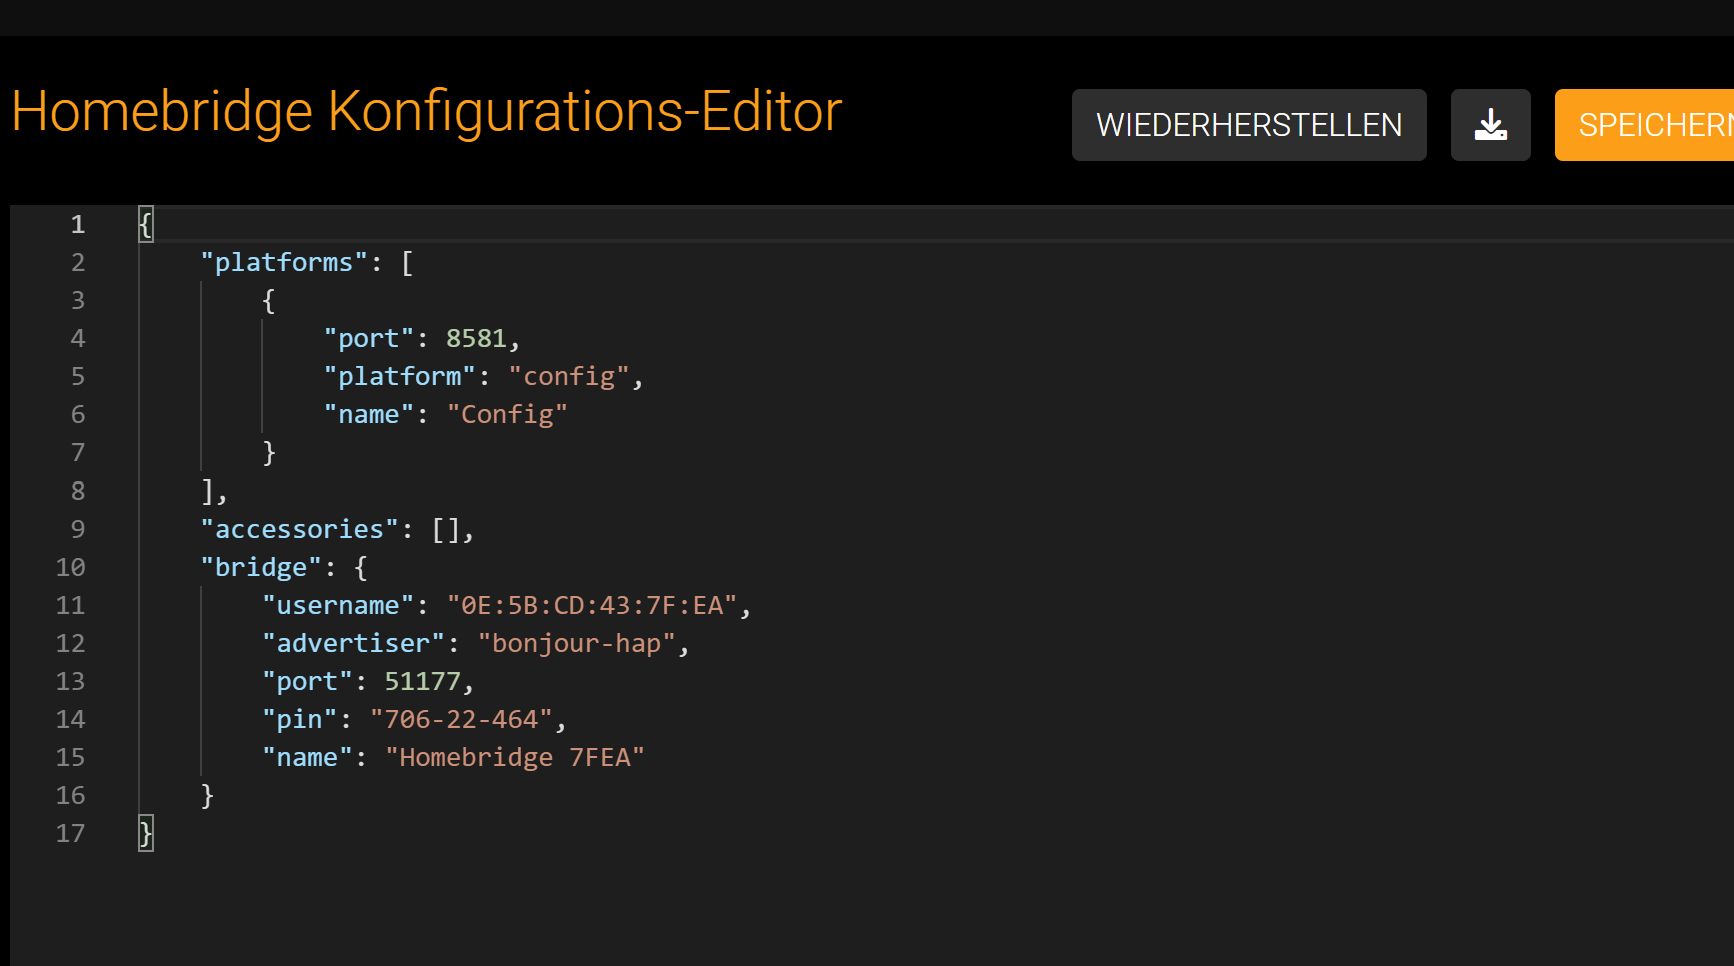Screen dimensions: 1734x966
Task: Click the Homebridge Konfigurations-Editor heading
Action: pyautogui.click(x=426, y=111)
